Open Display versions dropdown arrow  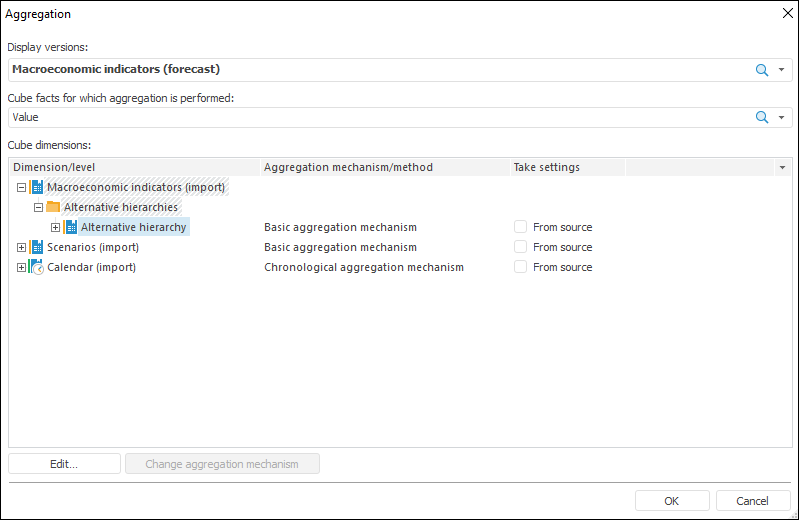click(781, 70)
